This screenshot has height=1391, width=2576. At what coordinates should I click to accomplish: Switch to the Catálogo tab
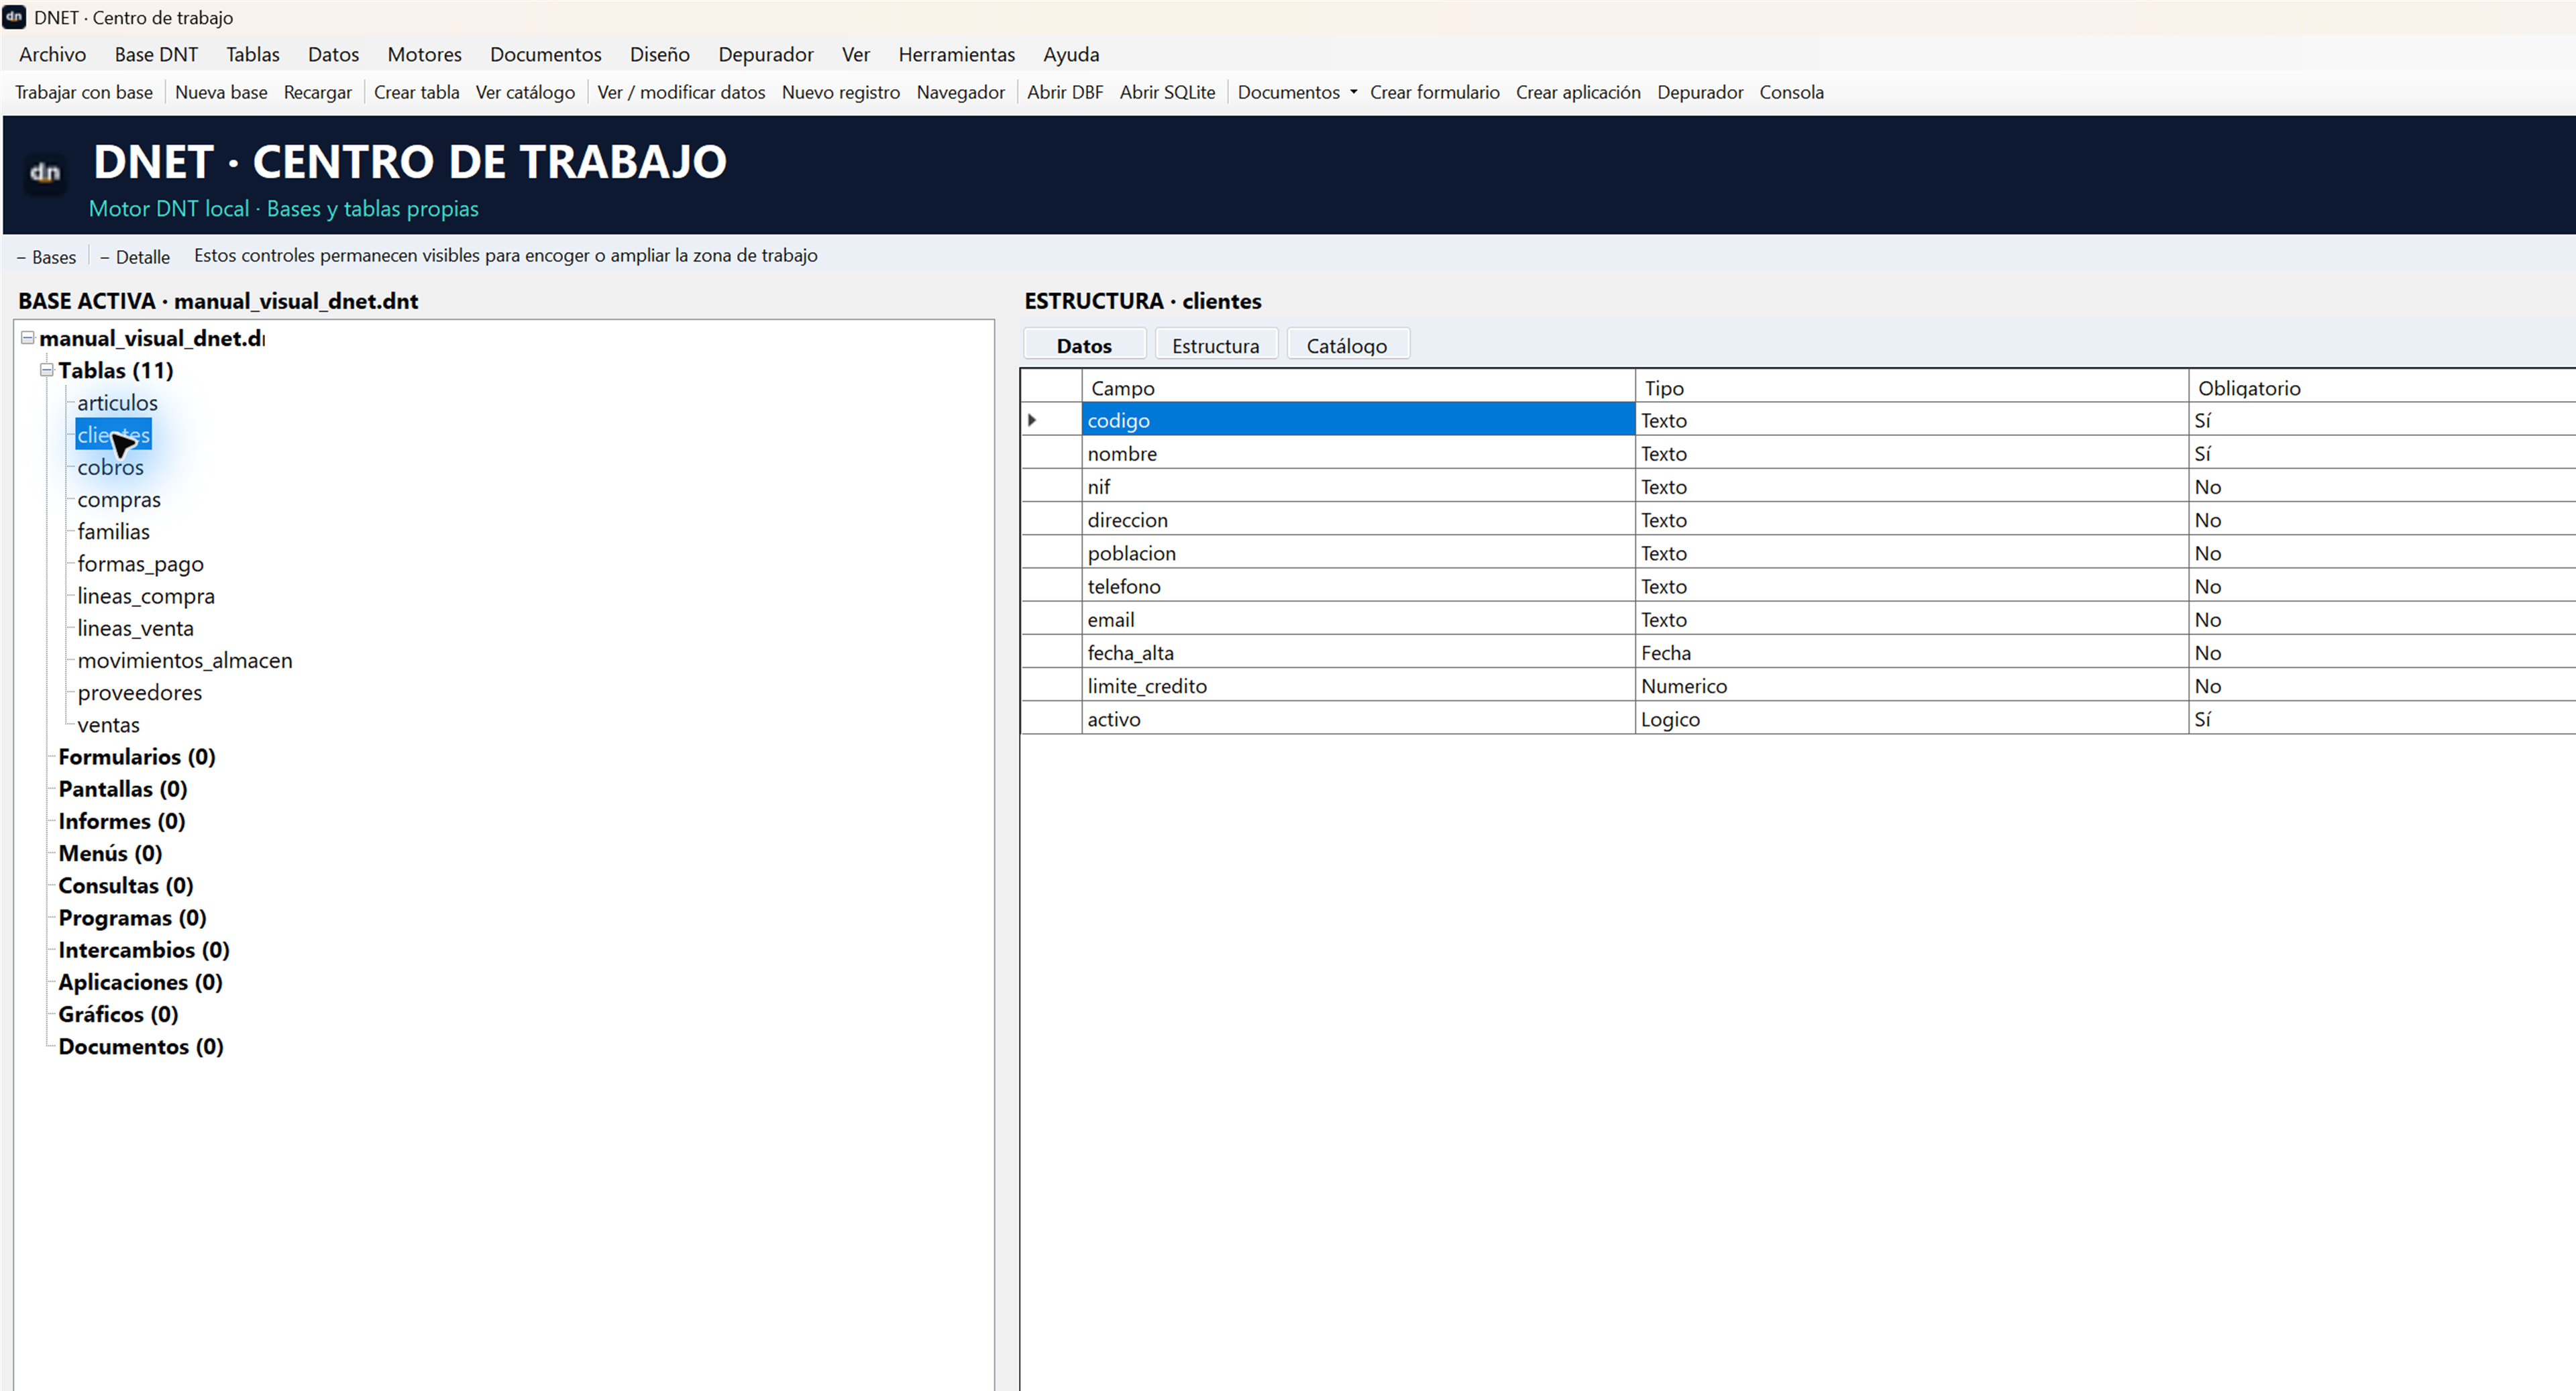(1347, 345)
